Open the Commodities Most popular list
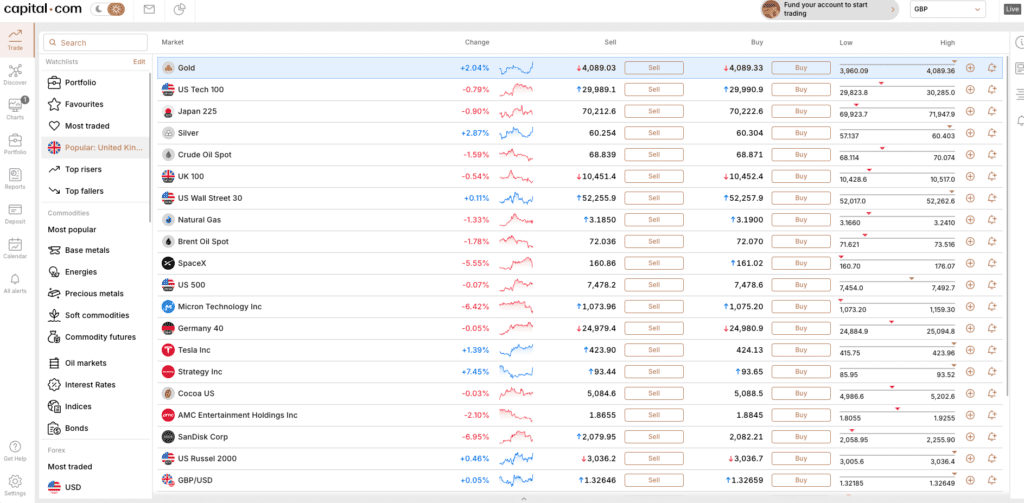 (72, 229)
